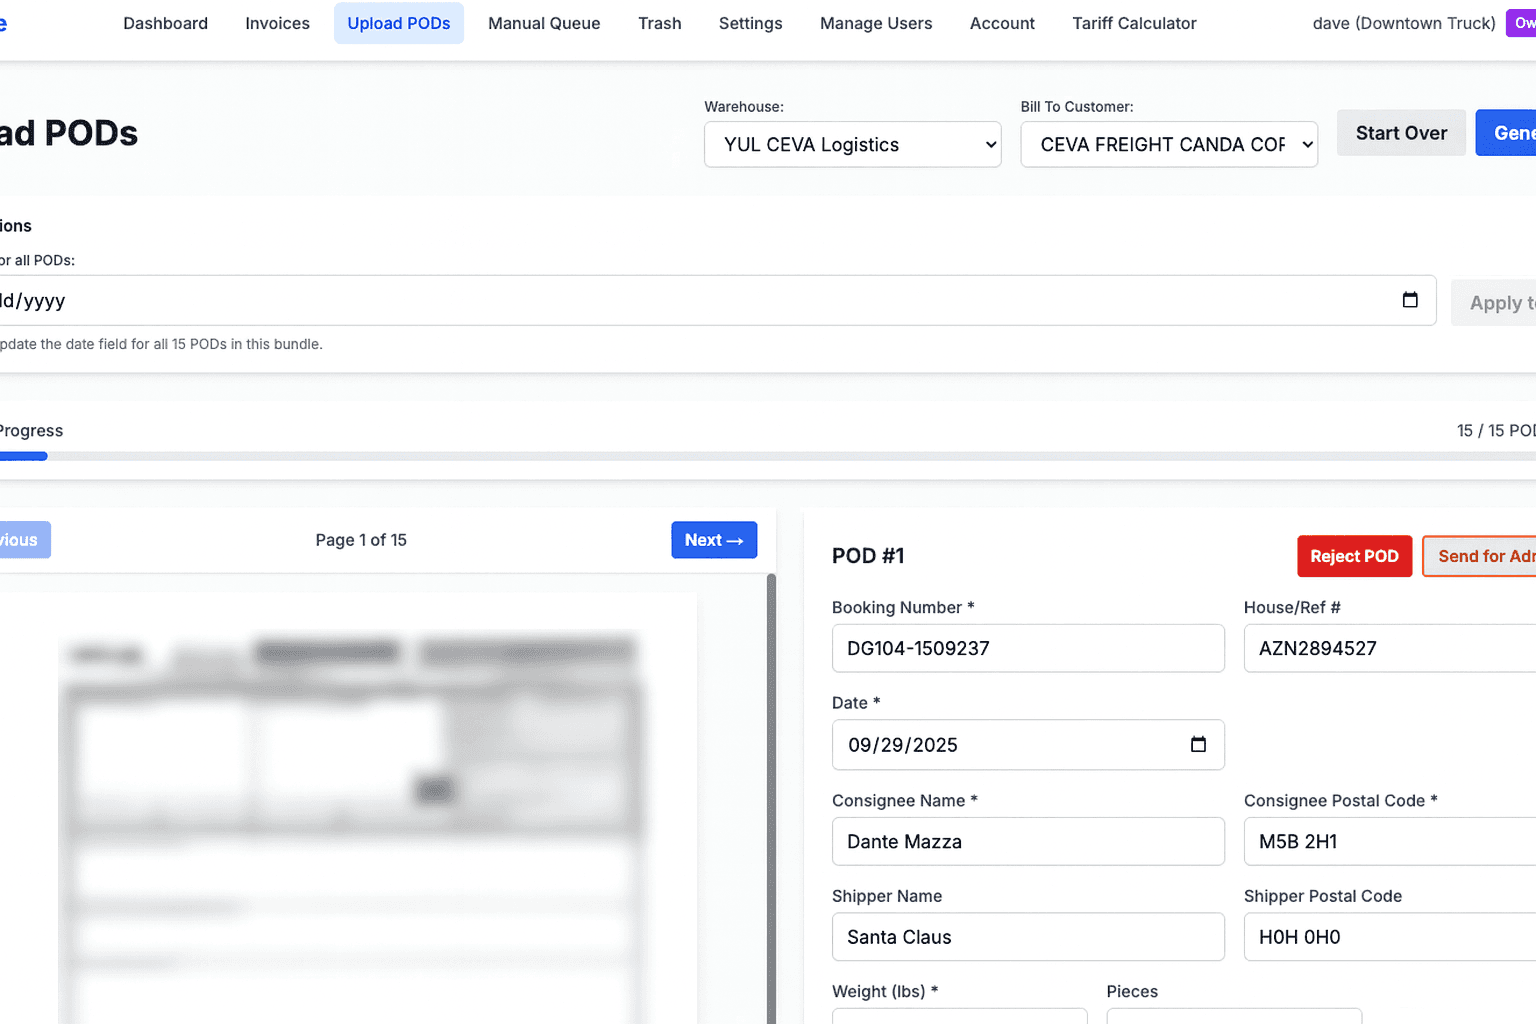Open the Settings page

point(750,23)
